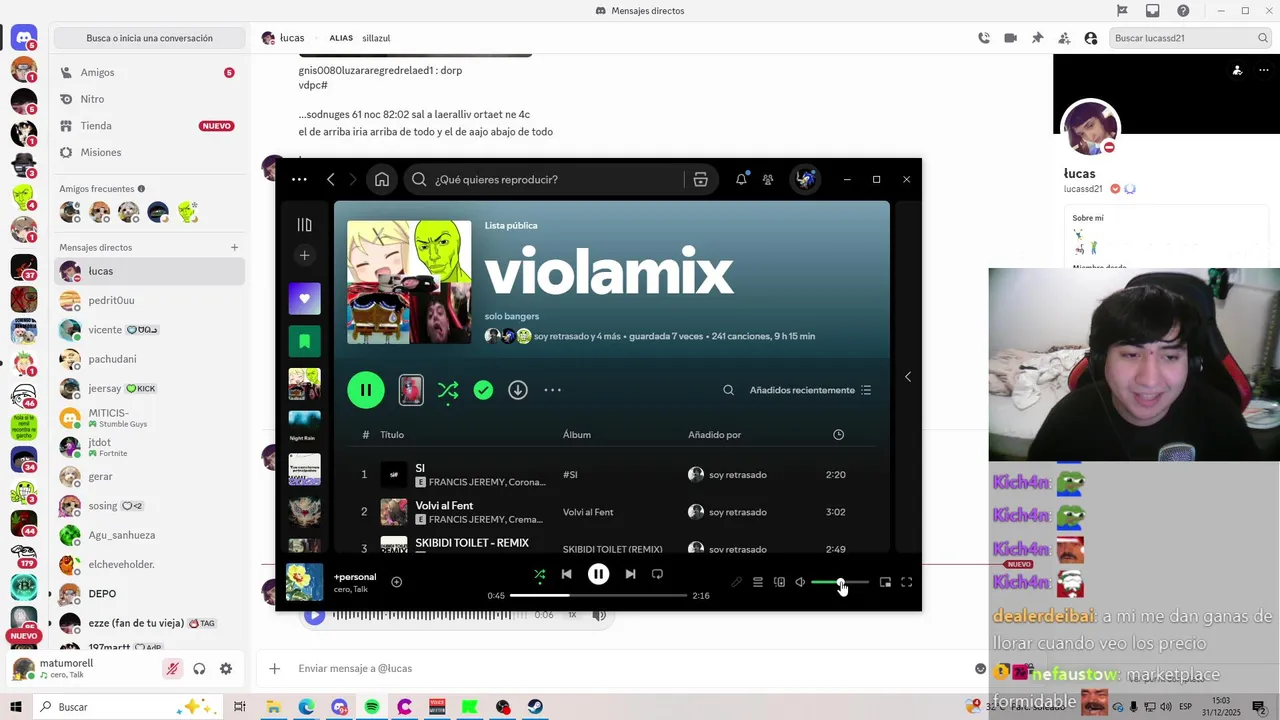Skip to next track

point(630,574)
